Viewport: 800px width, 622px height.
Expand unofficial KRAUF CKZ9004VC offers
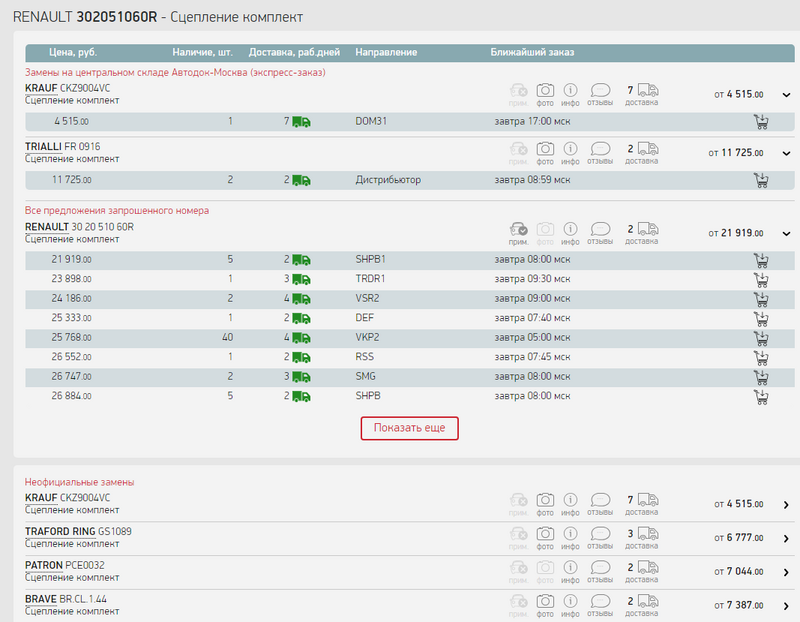coord(786,505)
